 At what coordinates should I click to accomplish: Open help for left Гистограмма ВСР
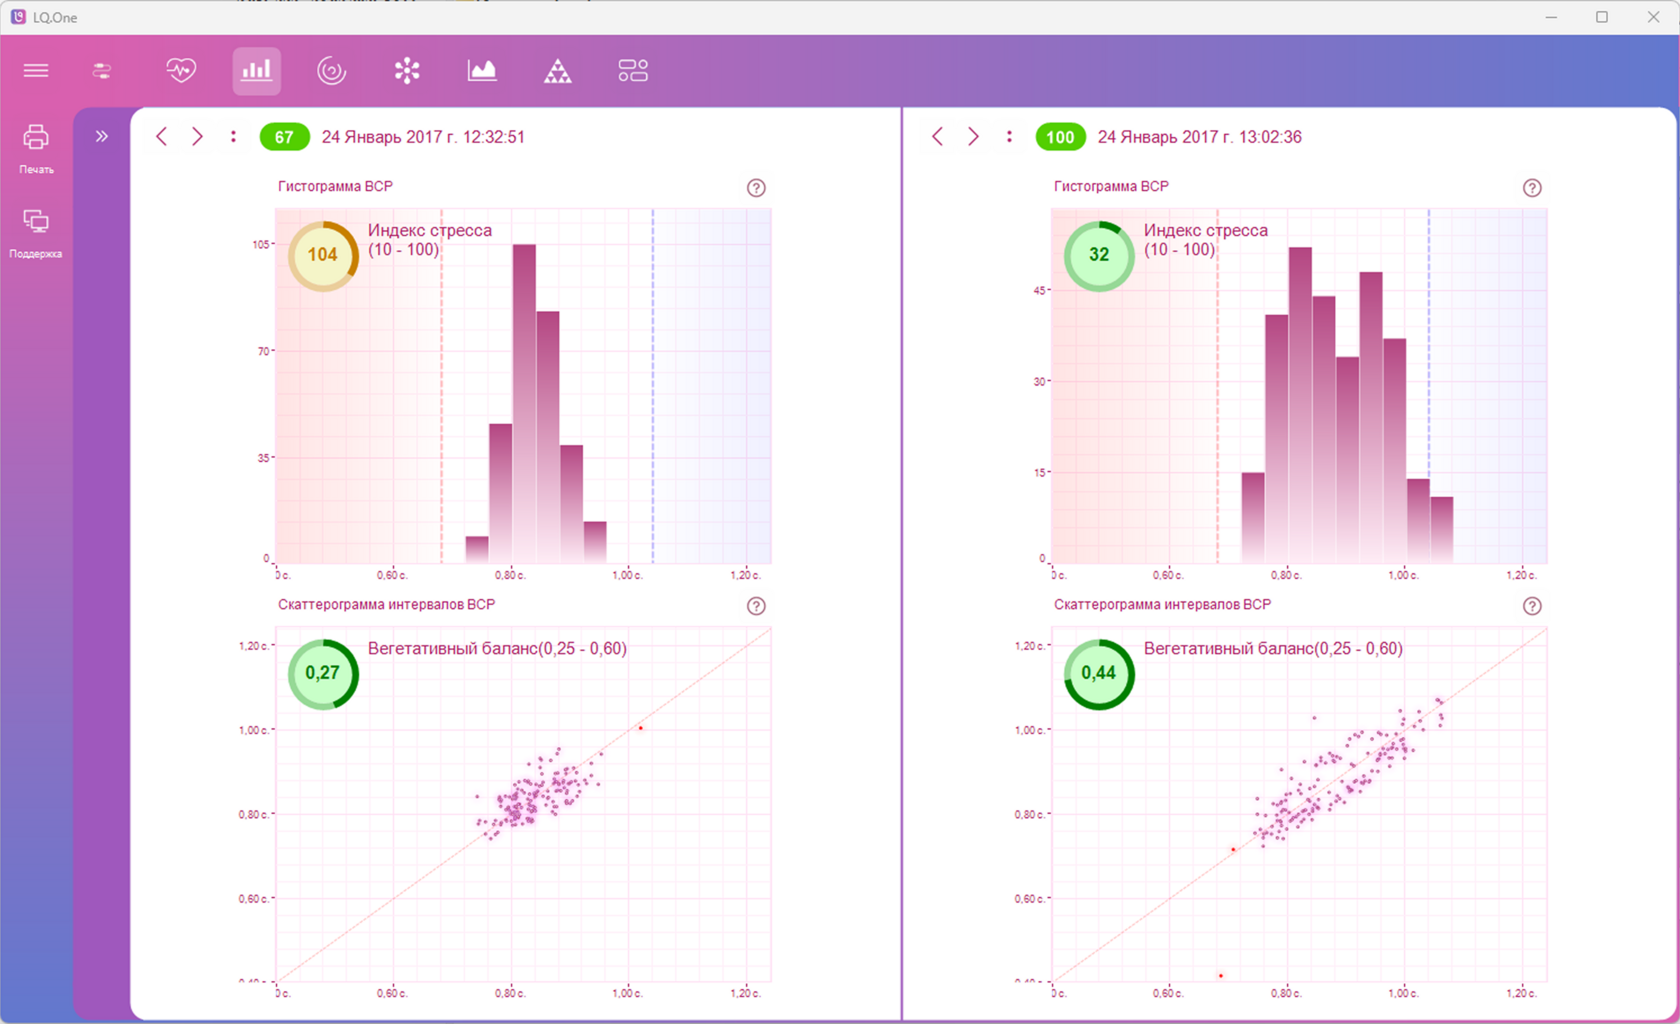click(756, 188)
